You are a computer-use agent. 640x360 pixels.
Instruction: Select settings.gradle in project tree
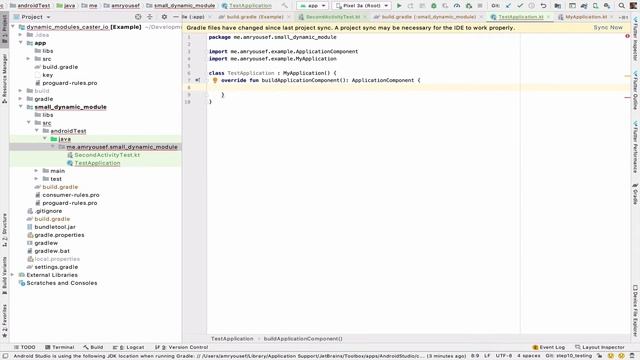(56, 267)
